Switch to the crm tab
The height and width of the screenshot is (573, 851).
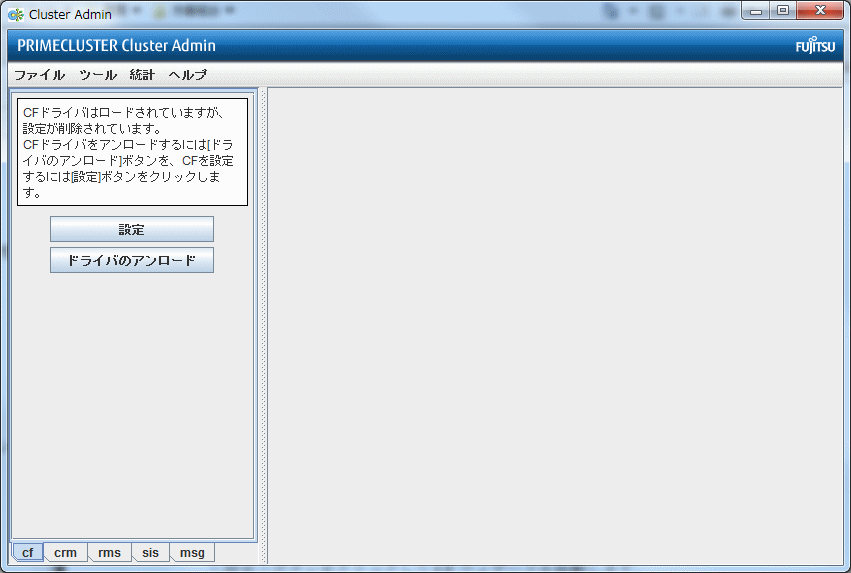click(x=65, y=552)
